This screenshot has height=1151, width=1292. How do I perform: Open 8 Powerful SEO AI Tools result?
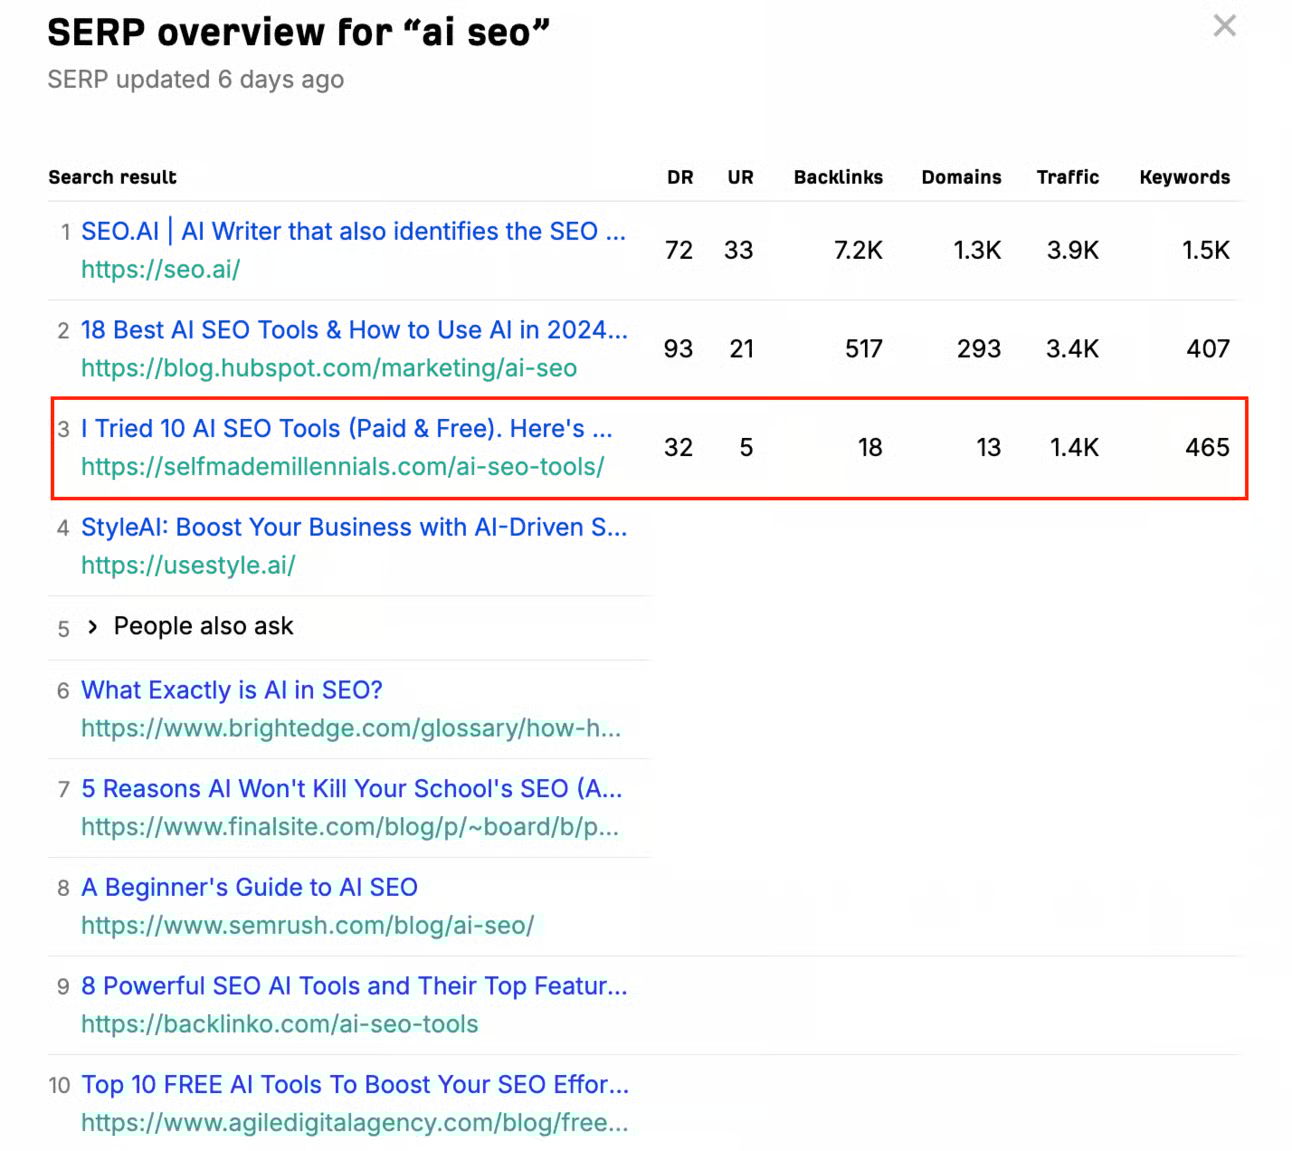point(354,986)
